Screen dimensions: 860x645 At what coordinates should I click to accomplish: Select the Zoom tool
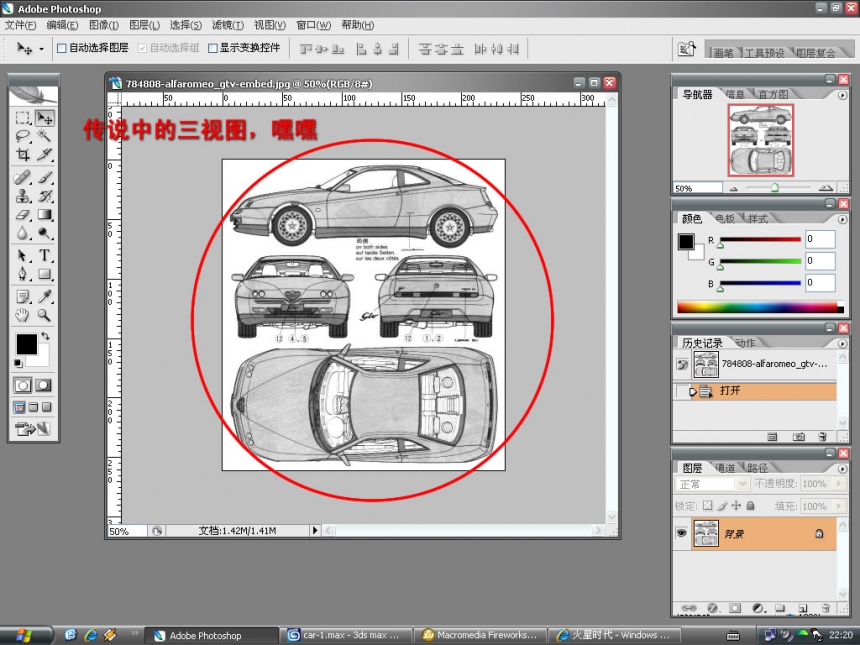pyautogui.click(x=44, y=315)
